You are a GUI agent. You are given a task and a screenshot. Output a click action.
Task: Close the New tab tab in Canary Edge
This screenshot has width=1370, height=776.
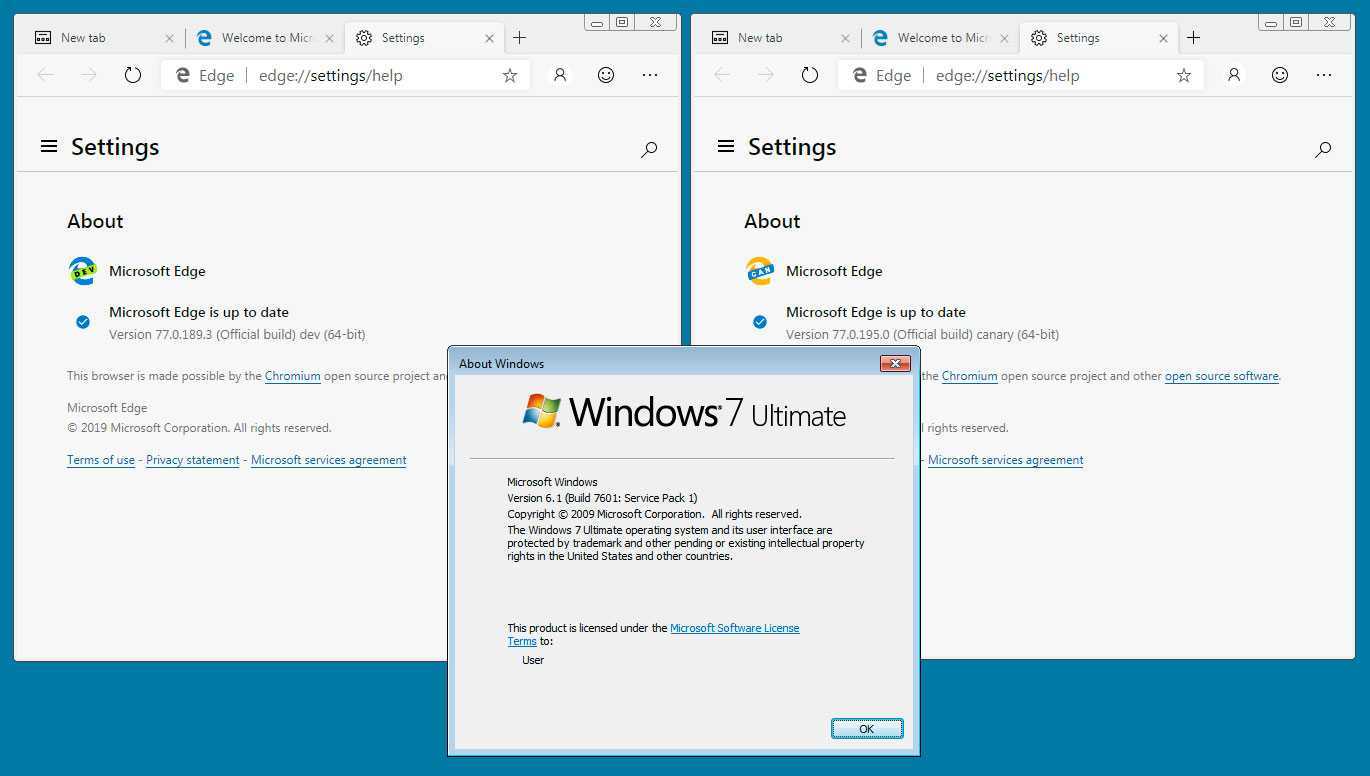tap(846, 39)
